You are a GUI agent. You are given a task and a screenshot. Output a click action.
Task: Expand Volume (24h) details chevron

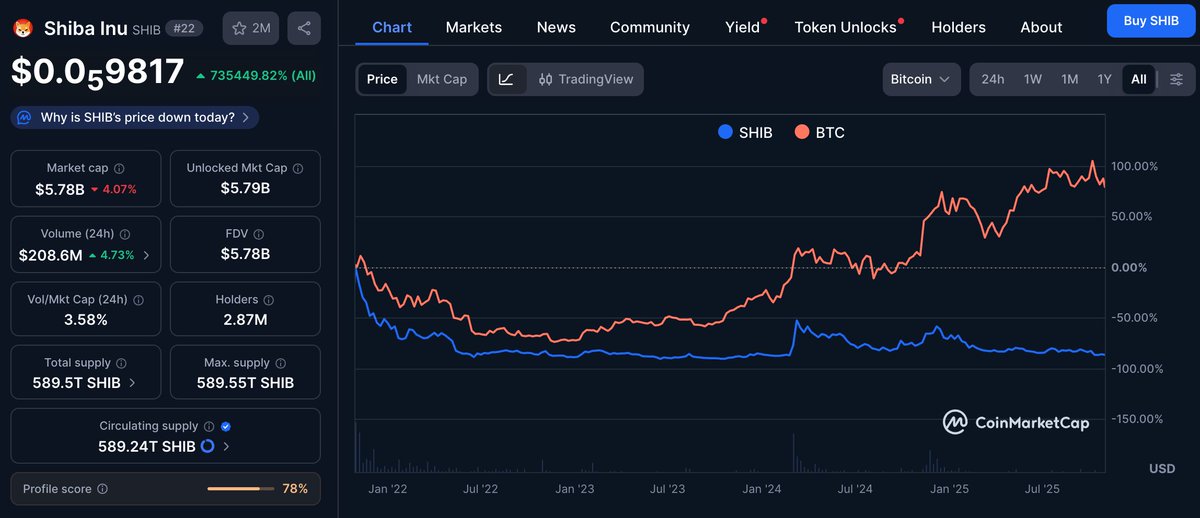(x=147, y=255)
